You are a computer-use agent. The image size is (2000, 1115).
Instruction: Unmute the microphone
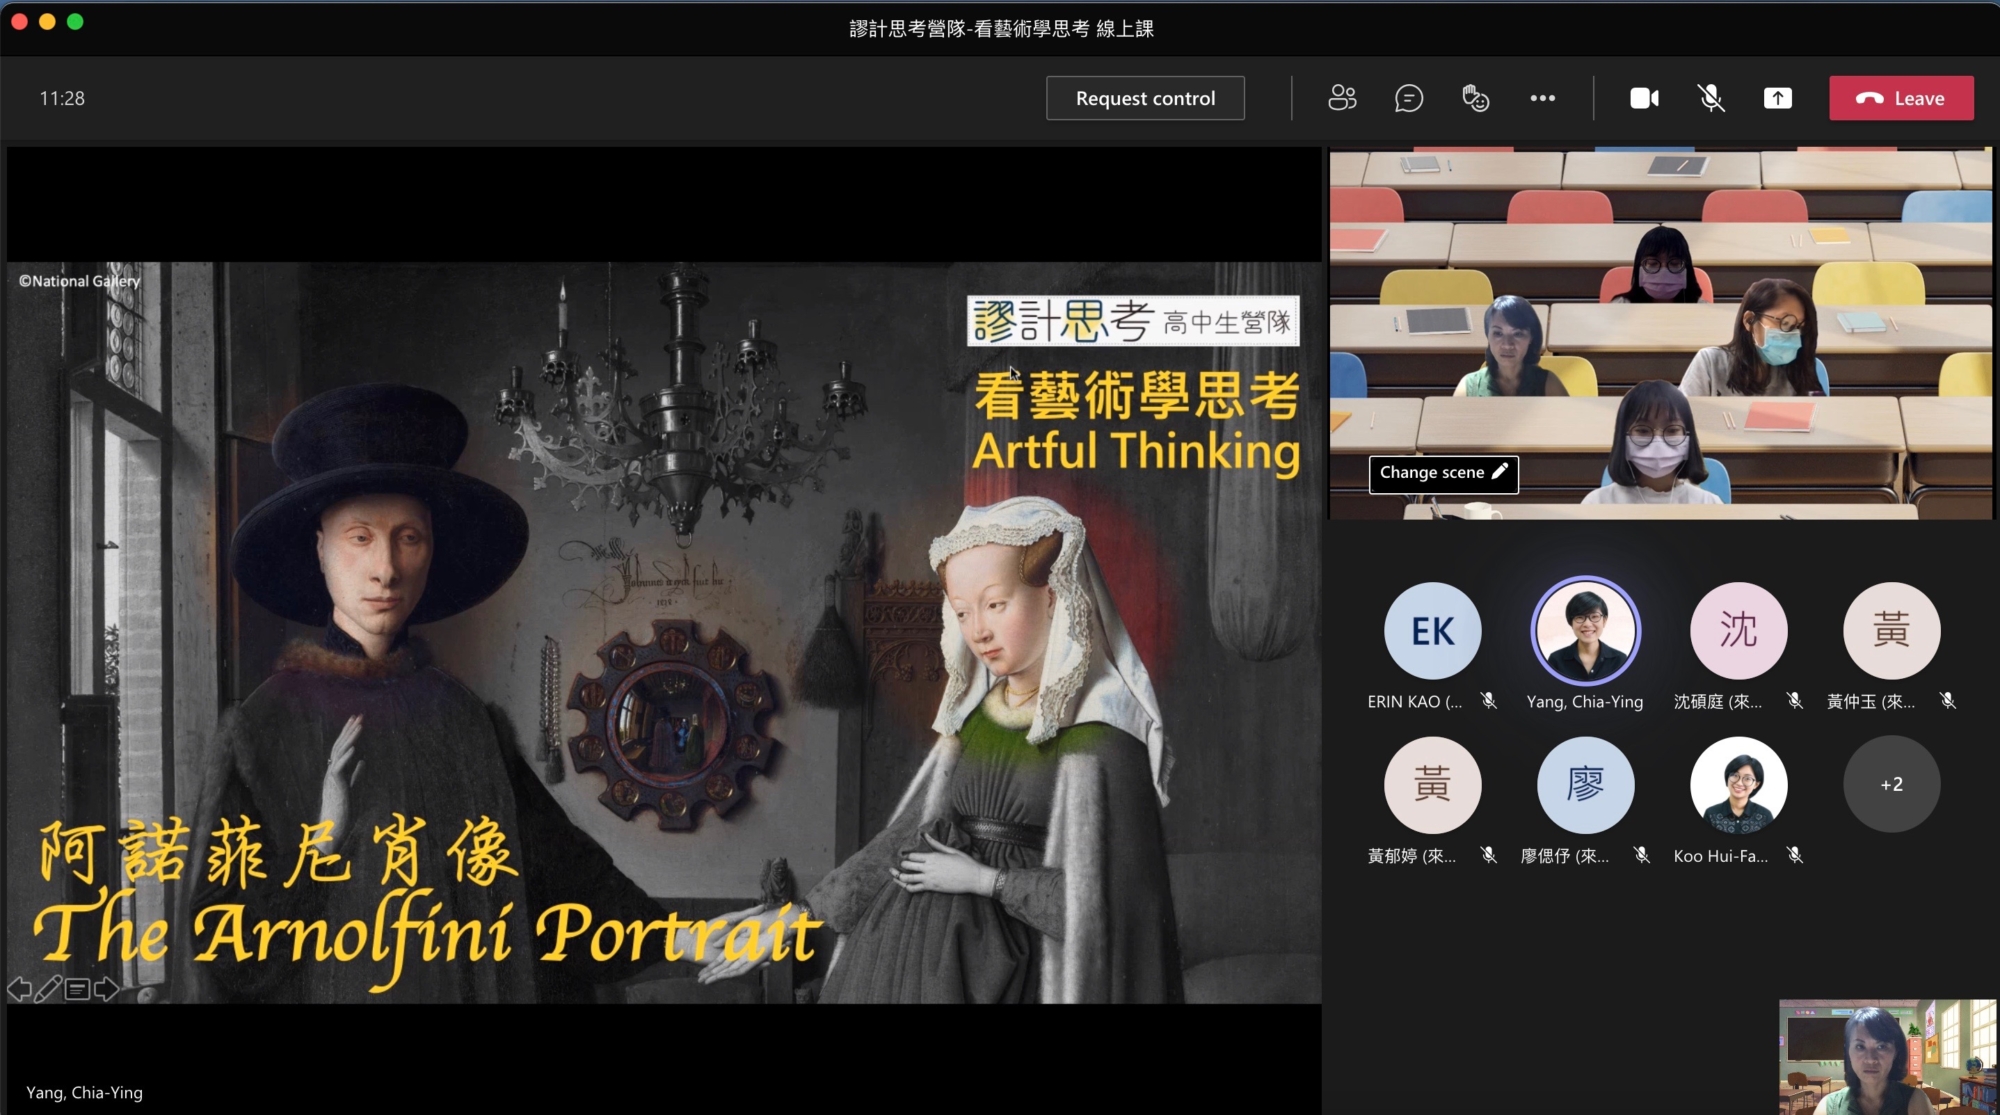(1711, 98)
